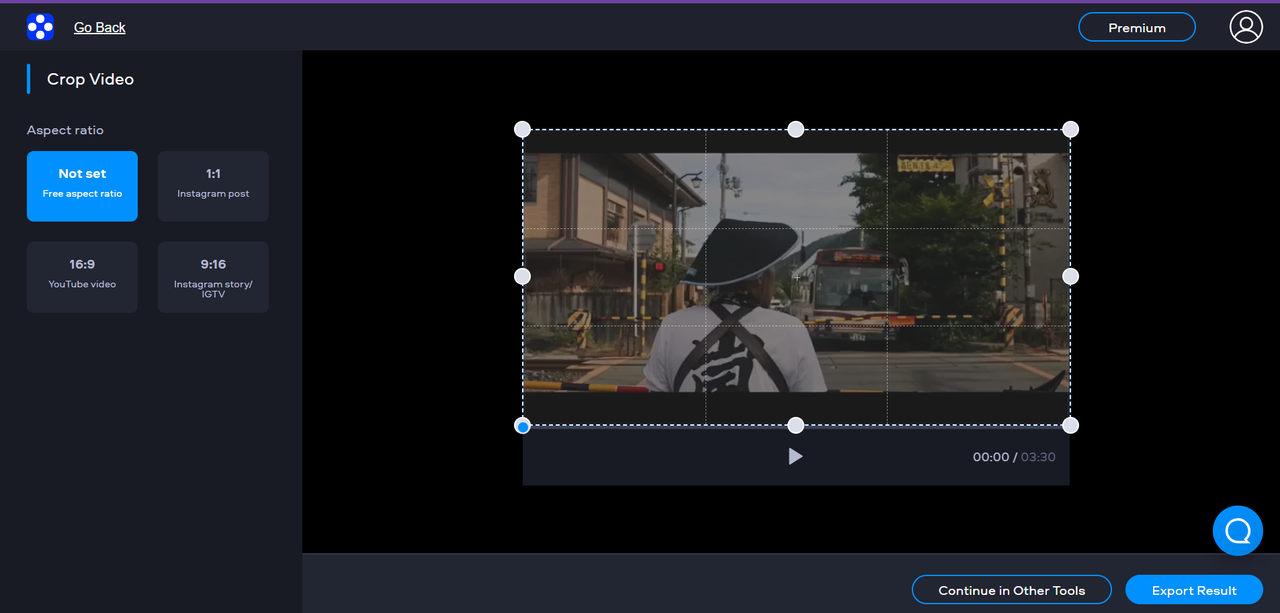This screenshot has width=1280, height=613.
Task: Click the app logo icon
Action: tap(40, 27)
